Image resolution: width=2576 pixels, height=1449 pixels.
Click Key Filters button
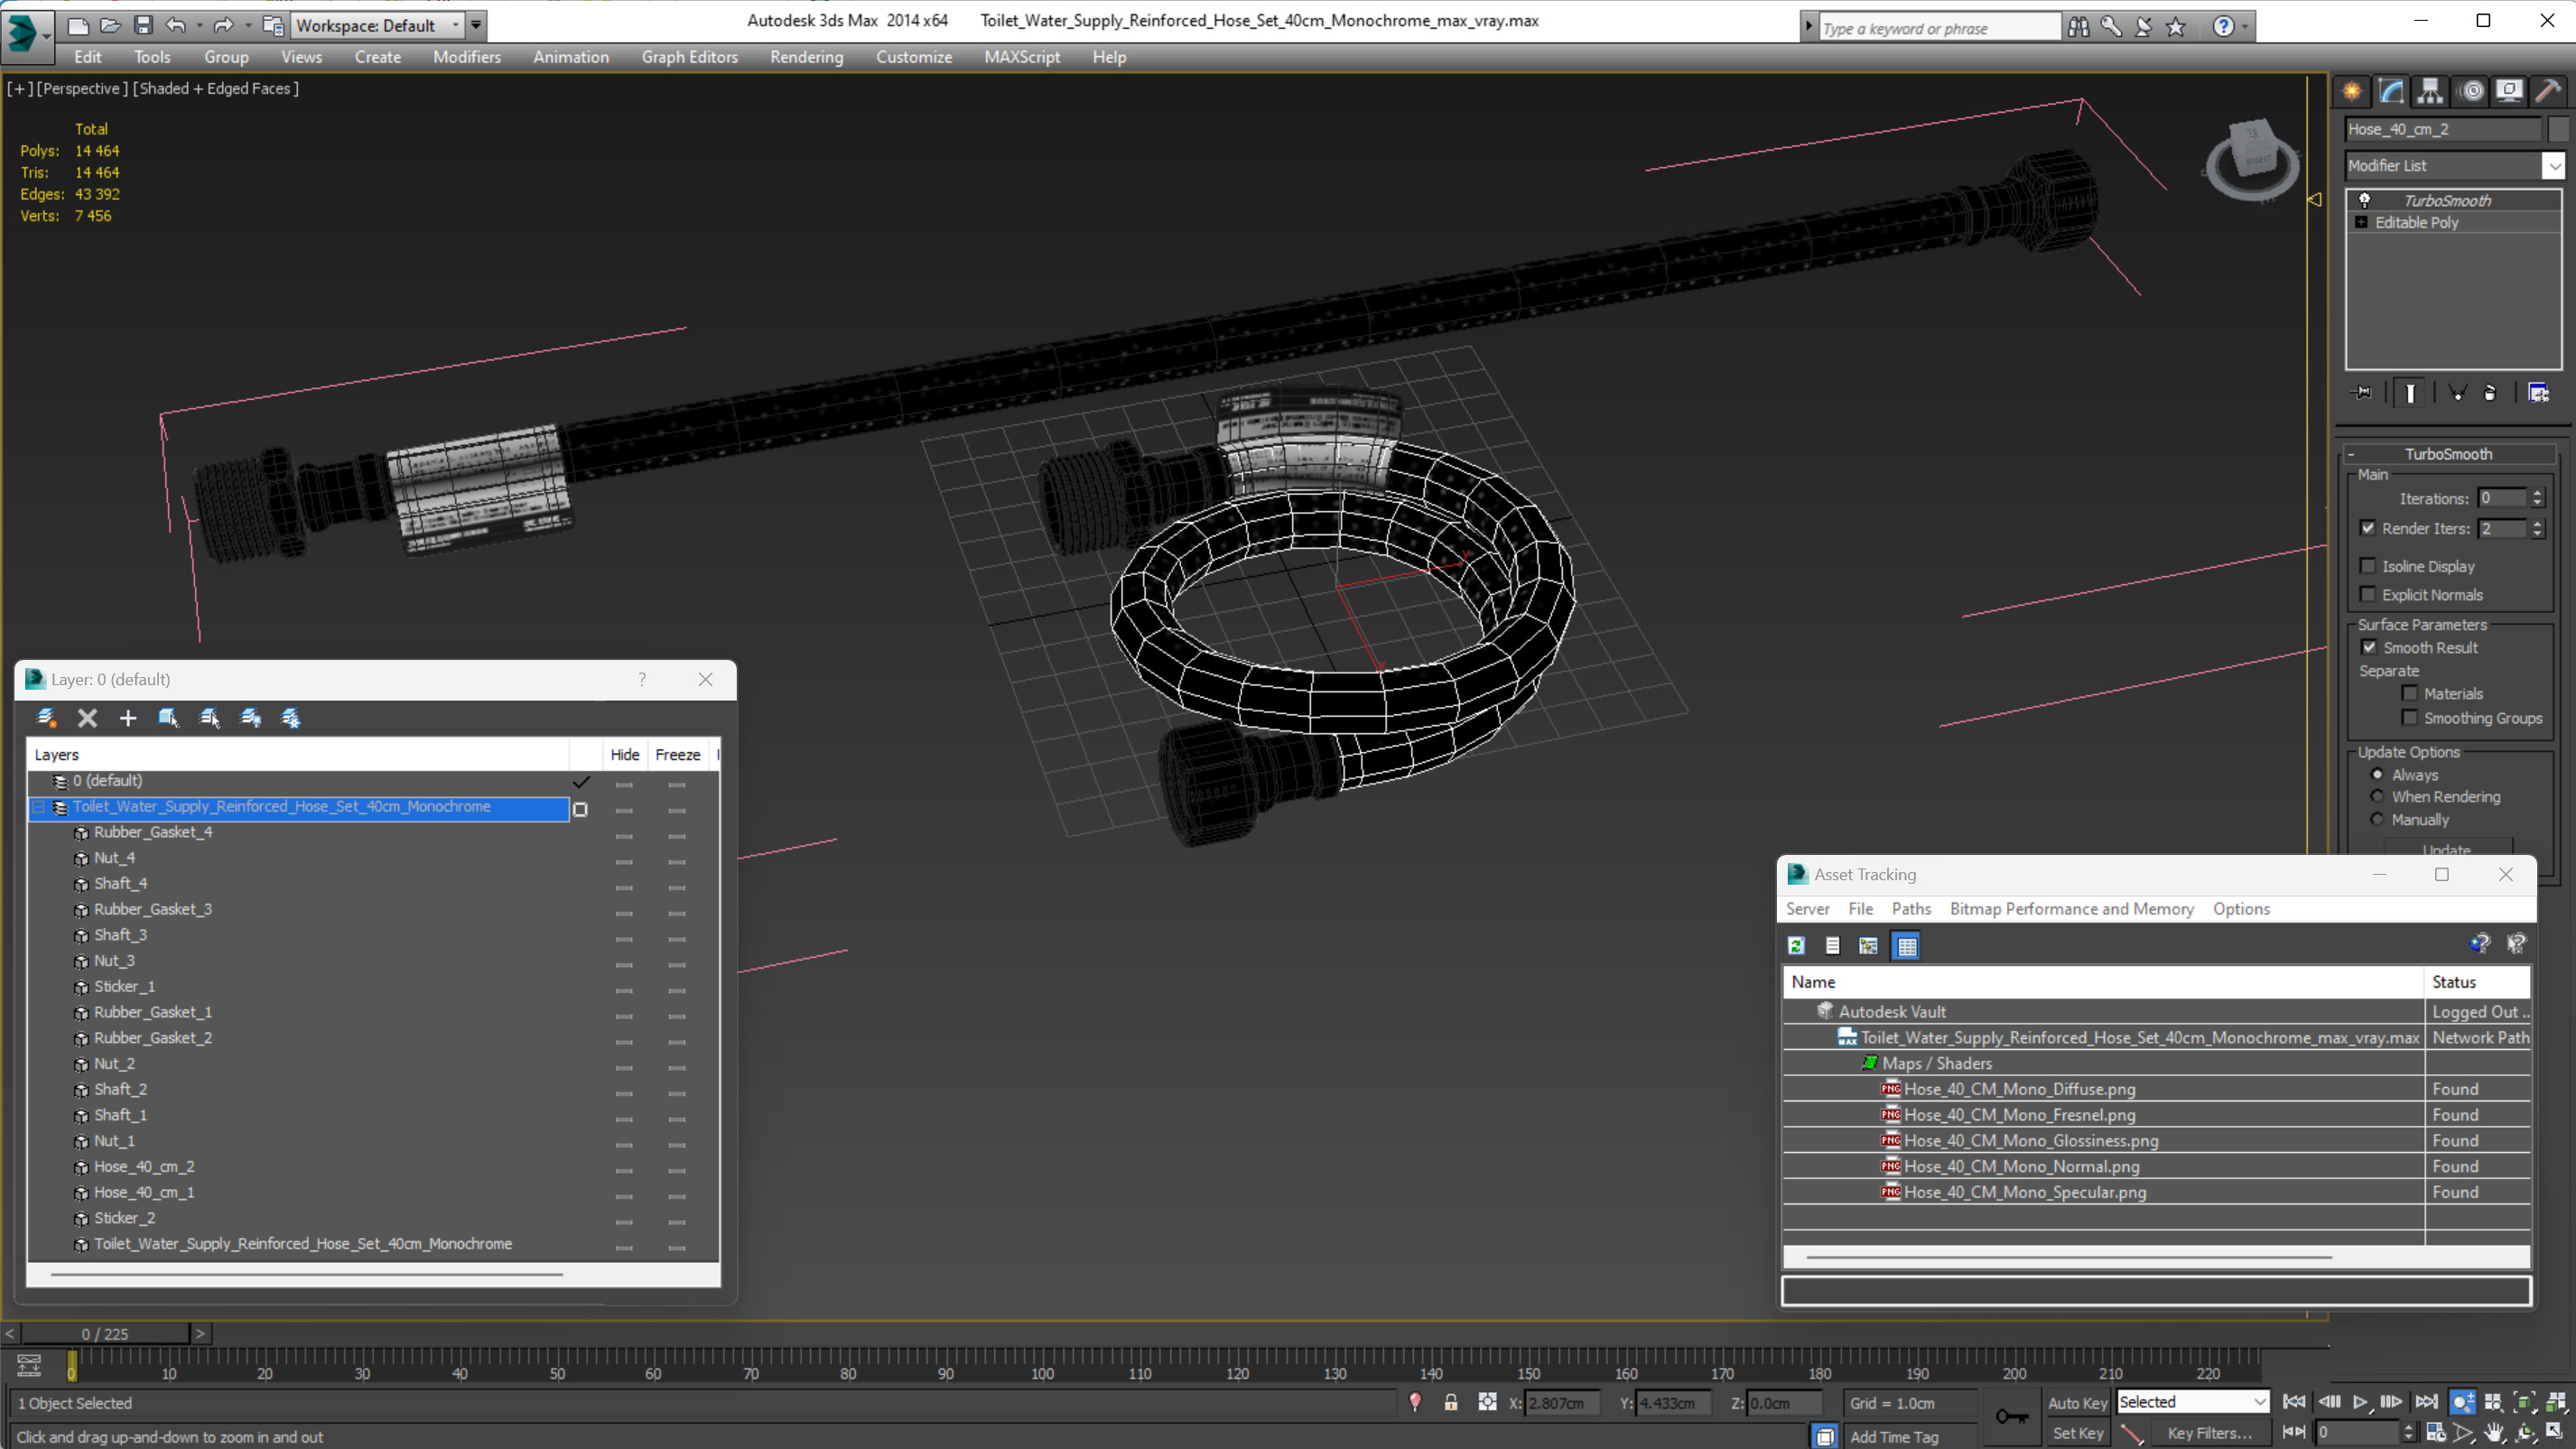click(x=2209, y=1432)
